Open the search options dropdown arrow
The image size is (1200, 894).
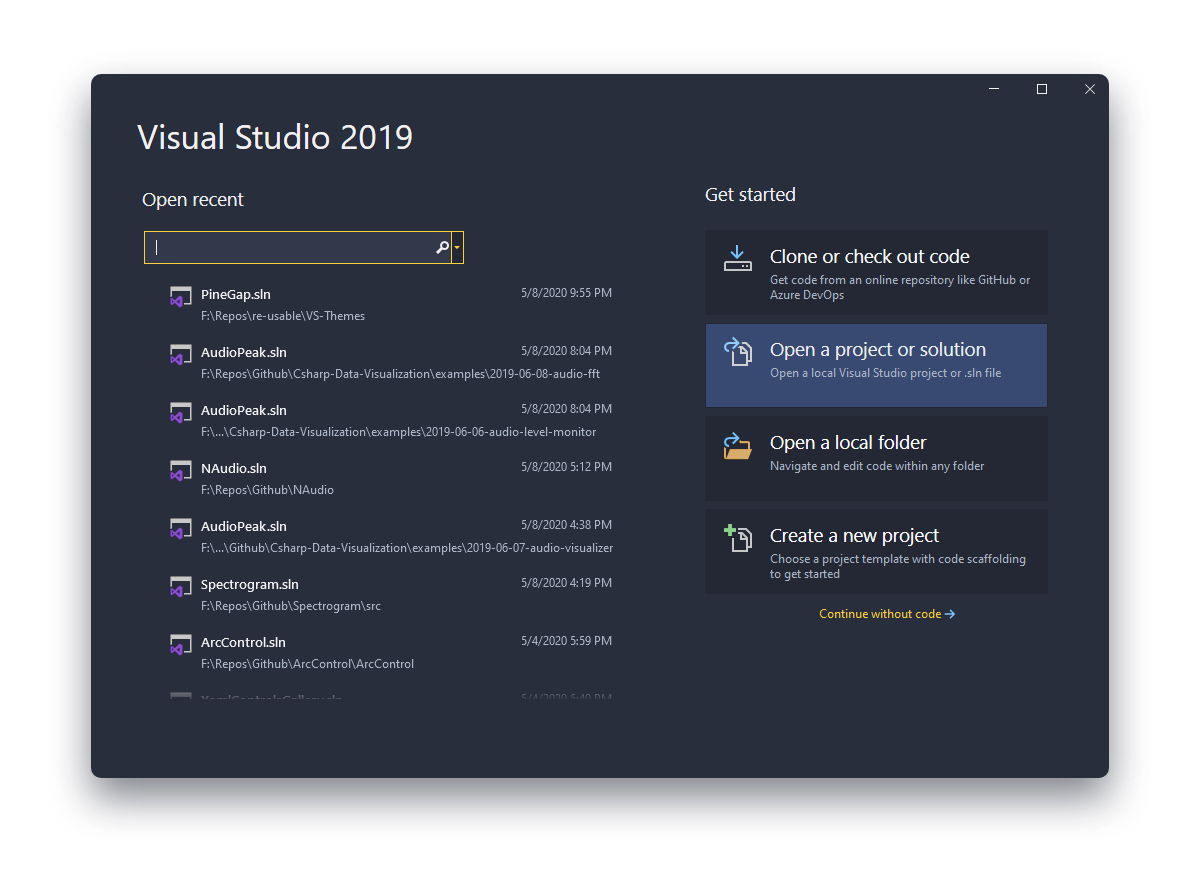(457, 247)
